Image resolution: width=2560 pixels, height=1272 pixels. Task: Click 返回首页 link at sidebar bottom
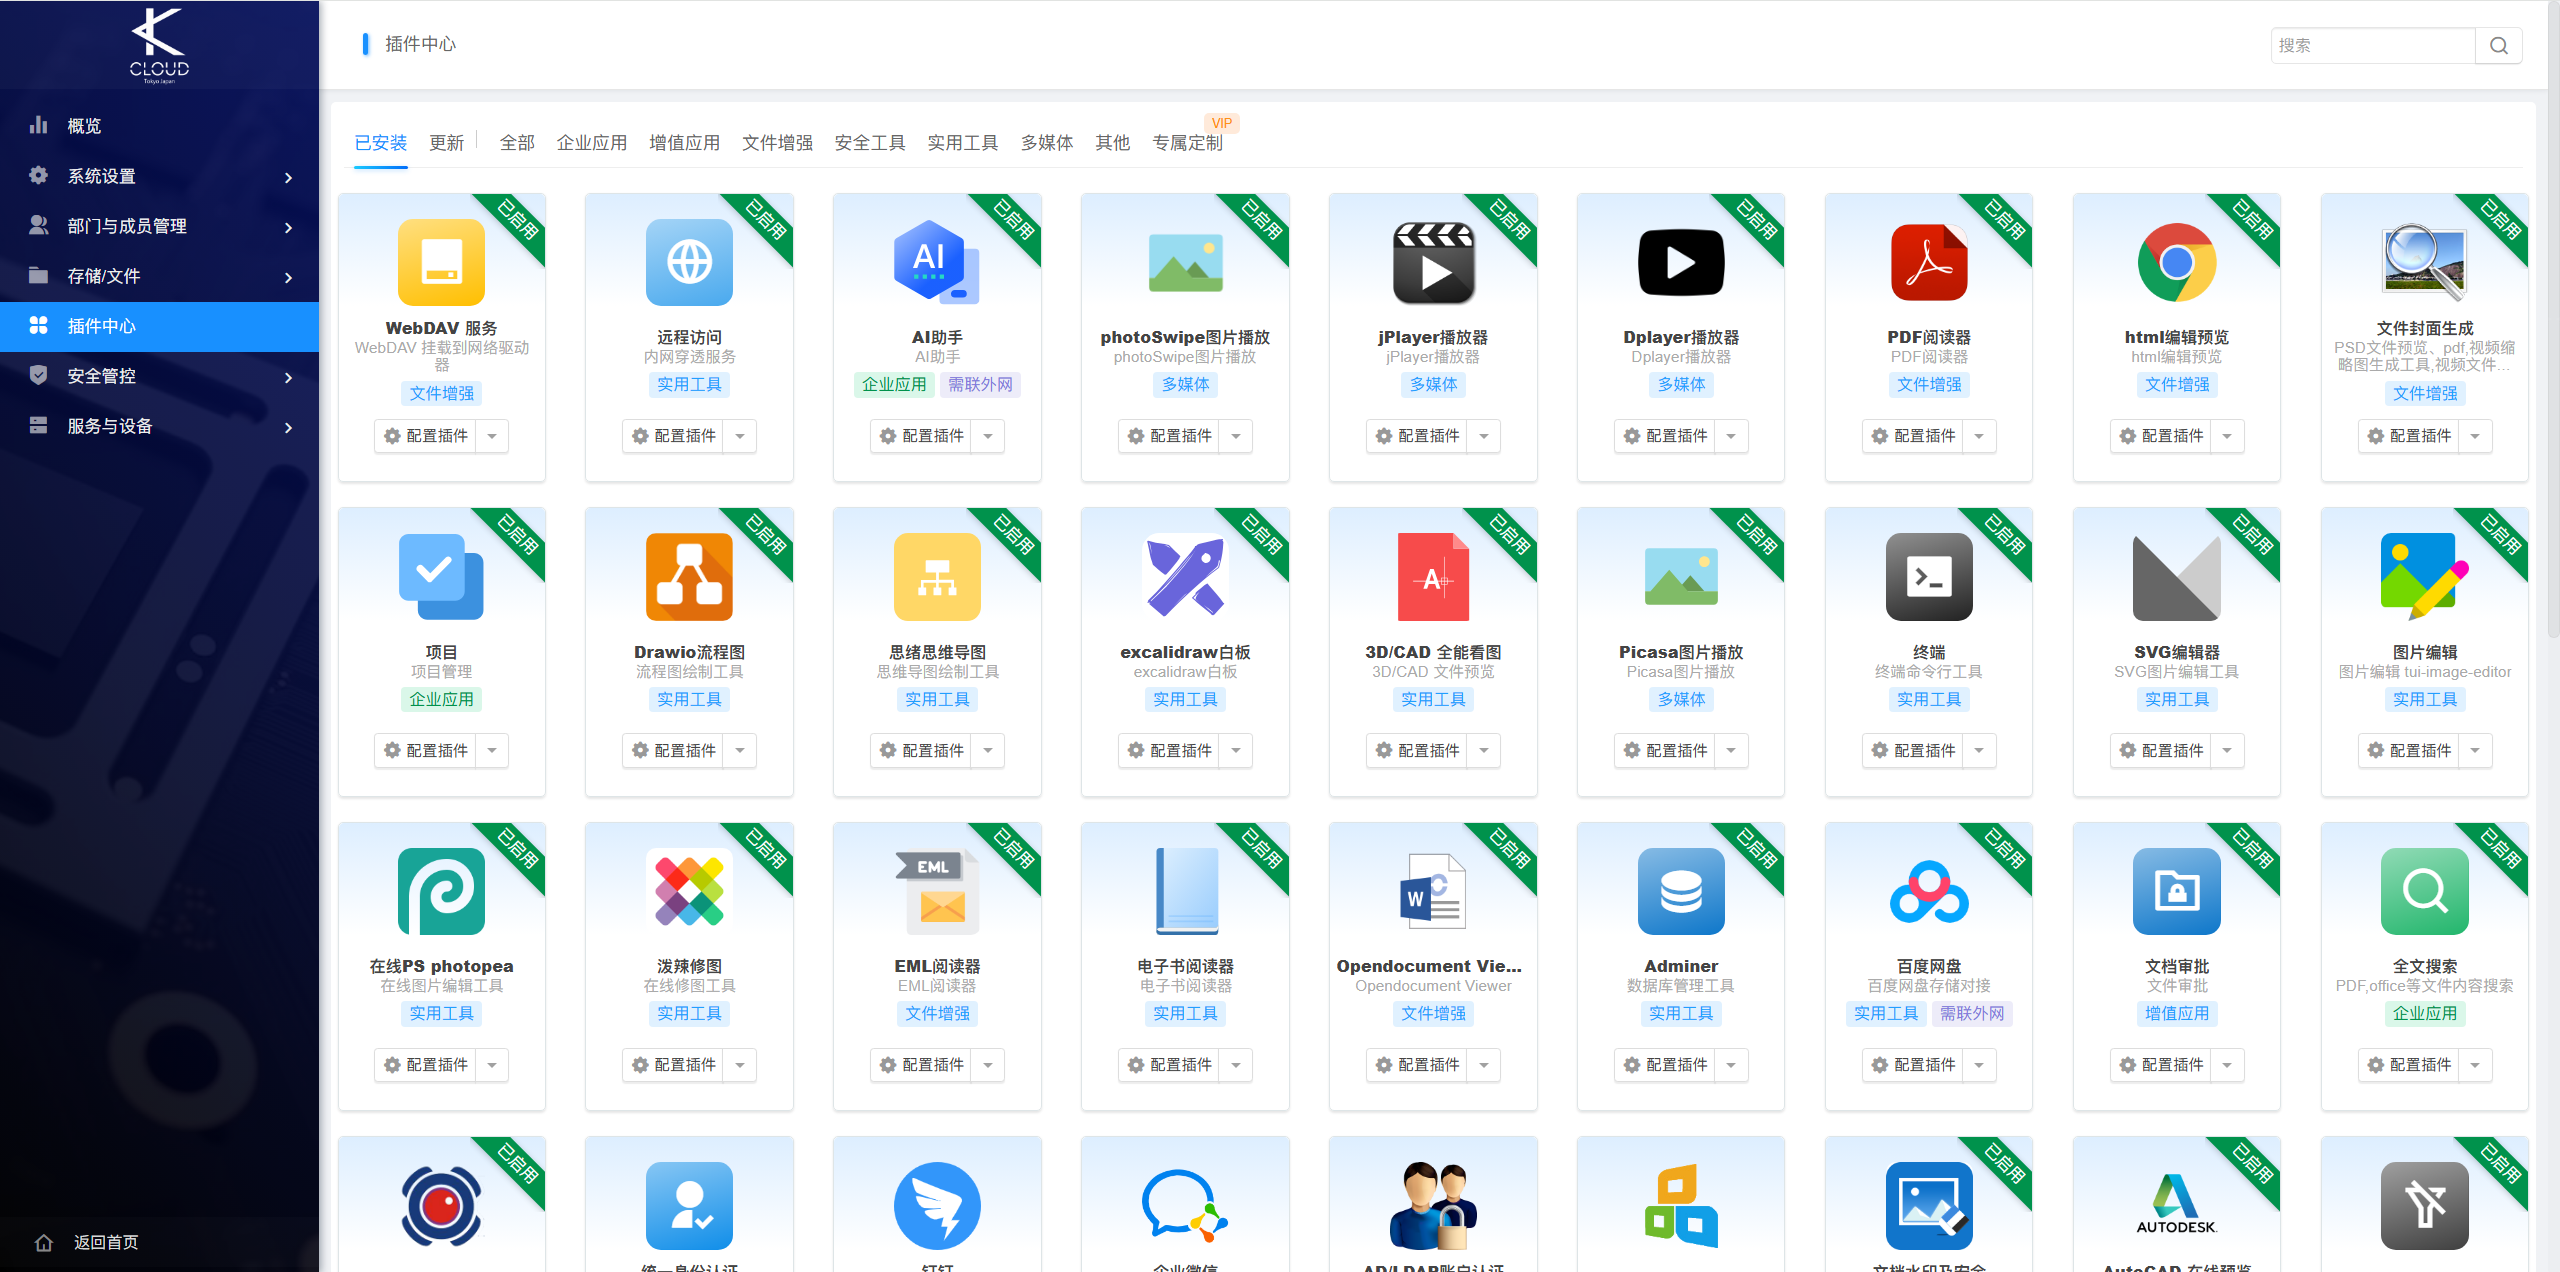pos(88,1242)
